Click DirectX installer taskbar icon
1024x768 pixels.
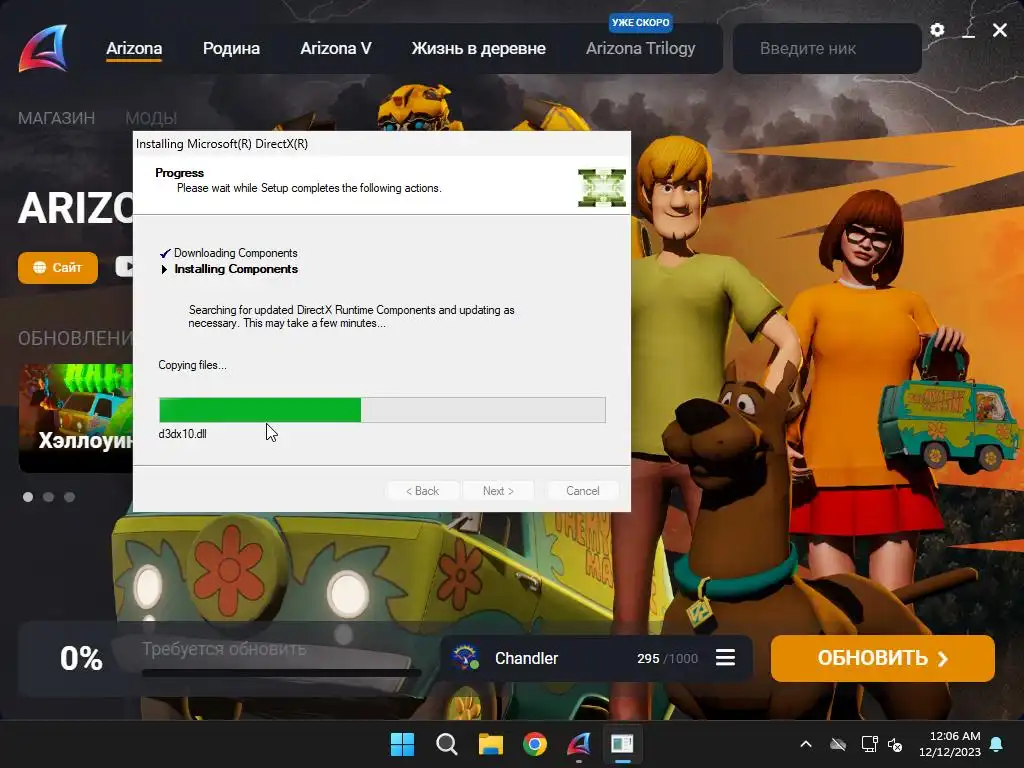pos(622,744)
